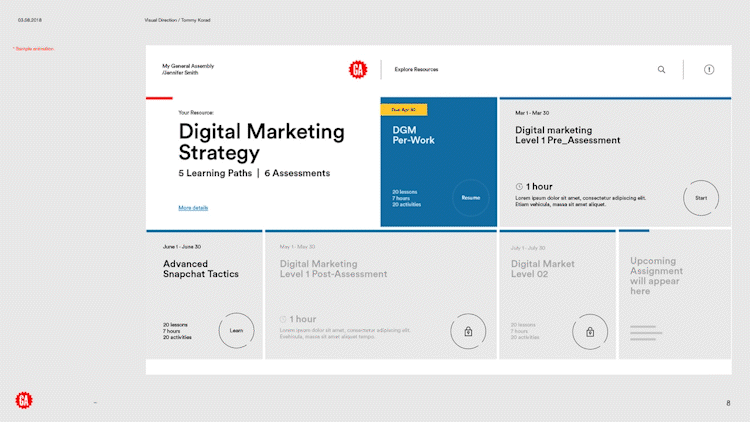Screen dimensions: 750x422
Task: Select Digital Market Level 02 title
Action: [x=542, y=269]
